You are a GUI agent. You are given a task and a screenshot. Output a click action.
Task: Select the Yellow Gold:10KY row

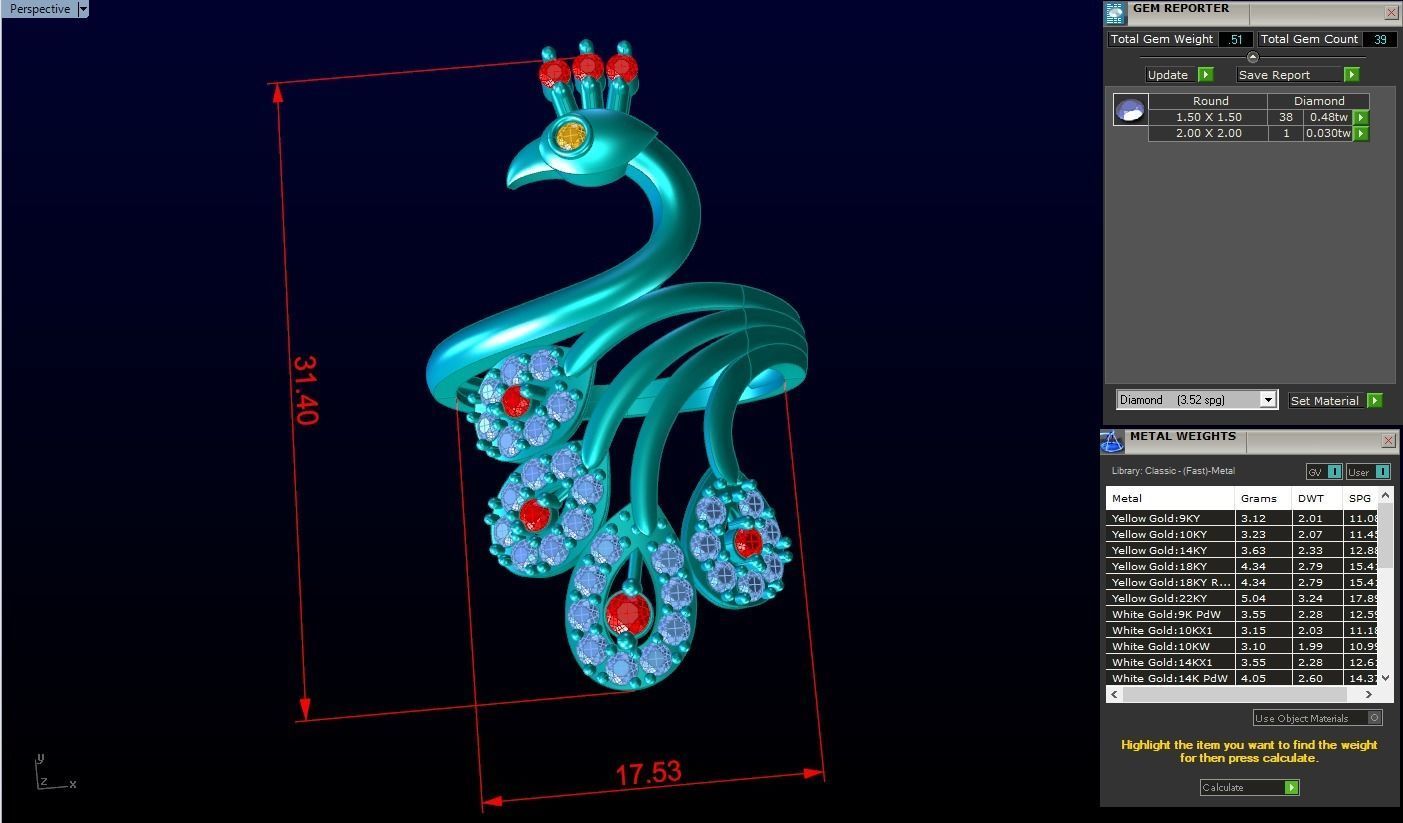[x=1241, y=534]
